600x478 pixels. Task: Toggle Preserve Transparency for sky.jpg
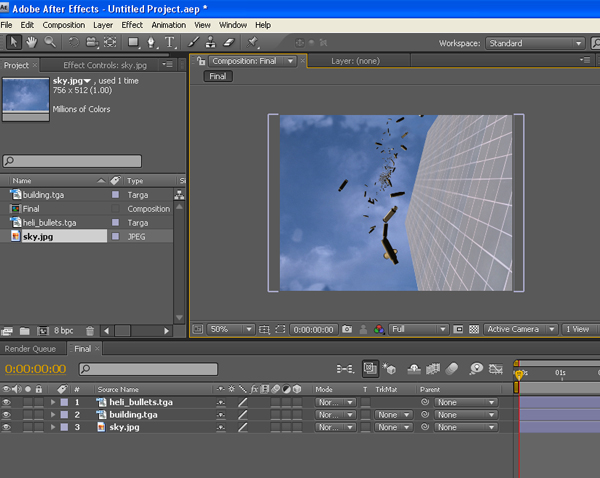click(365, 427)
